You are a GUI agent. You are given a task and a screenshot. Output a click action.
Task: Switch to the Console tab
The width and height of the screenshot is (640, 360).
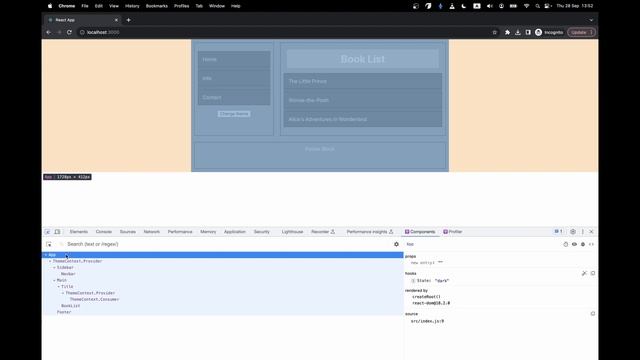point(104,232)
